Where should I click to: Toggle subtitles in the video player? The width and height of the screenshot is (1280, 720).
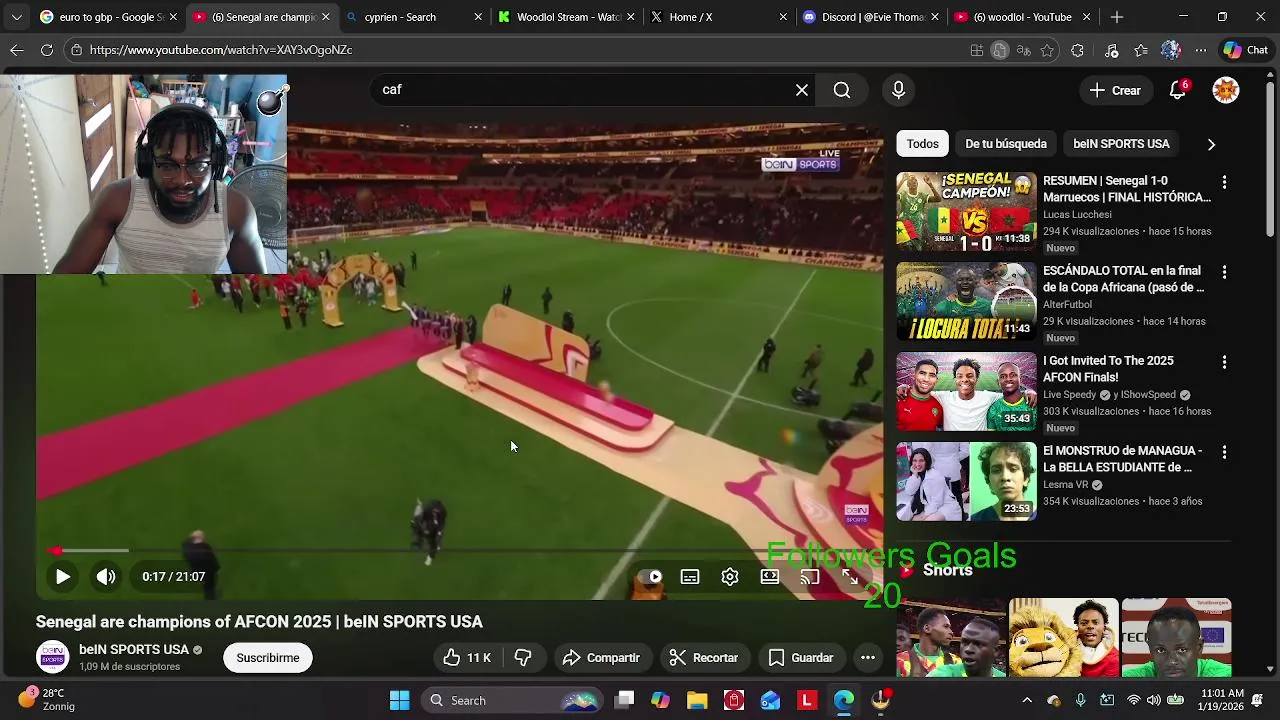click(x=690, y=577)
